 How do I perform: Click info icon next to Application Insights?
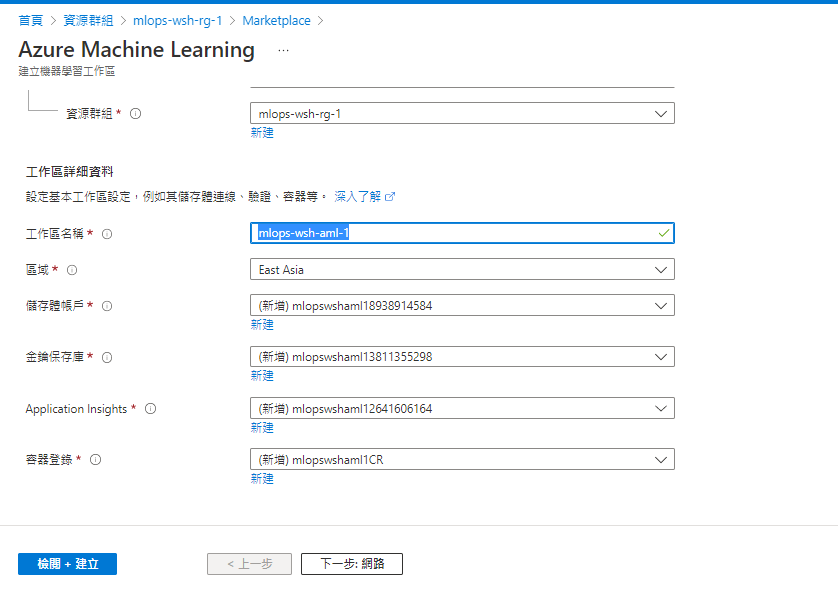click(x=151, y=409)
